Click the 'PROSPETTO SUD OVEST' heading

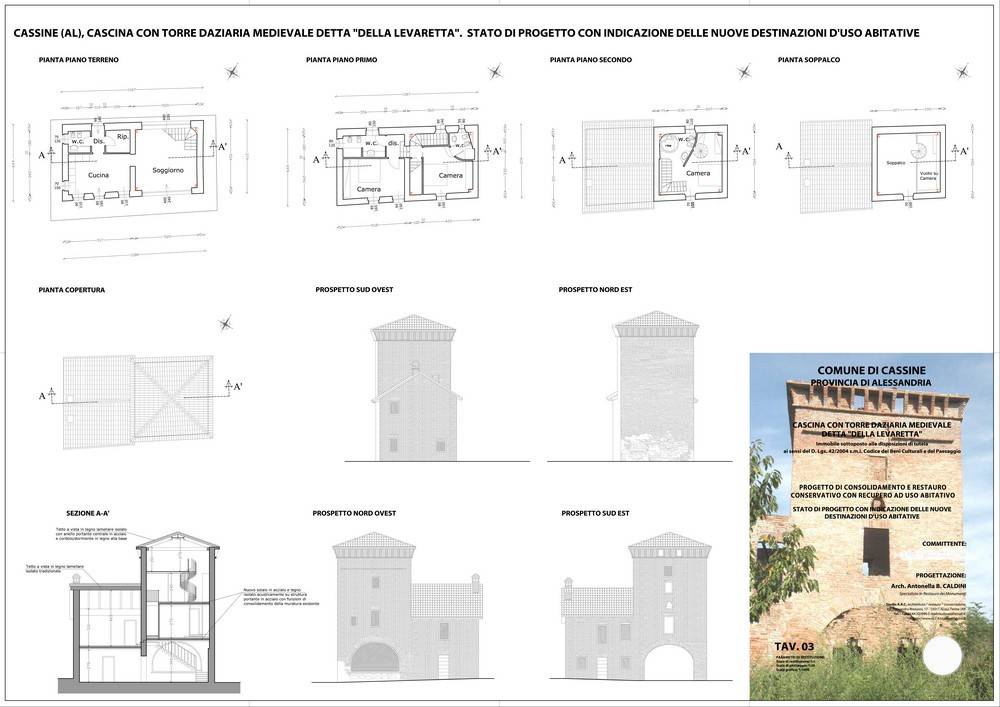tap(354, 290)
